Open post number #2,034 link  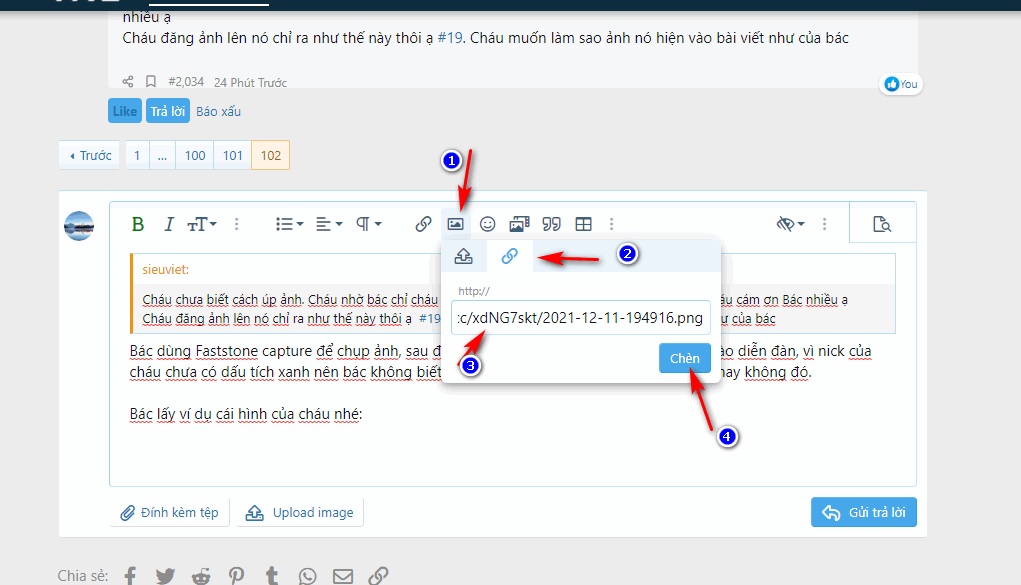[186, 82]
